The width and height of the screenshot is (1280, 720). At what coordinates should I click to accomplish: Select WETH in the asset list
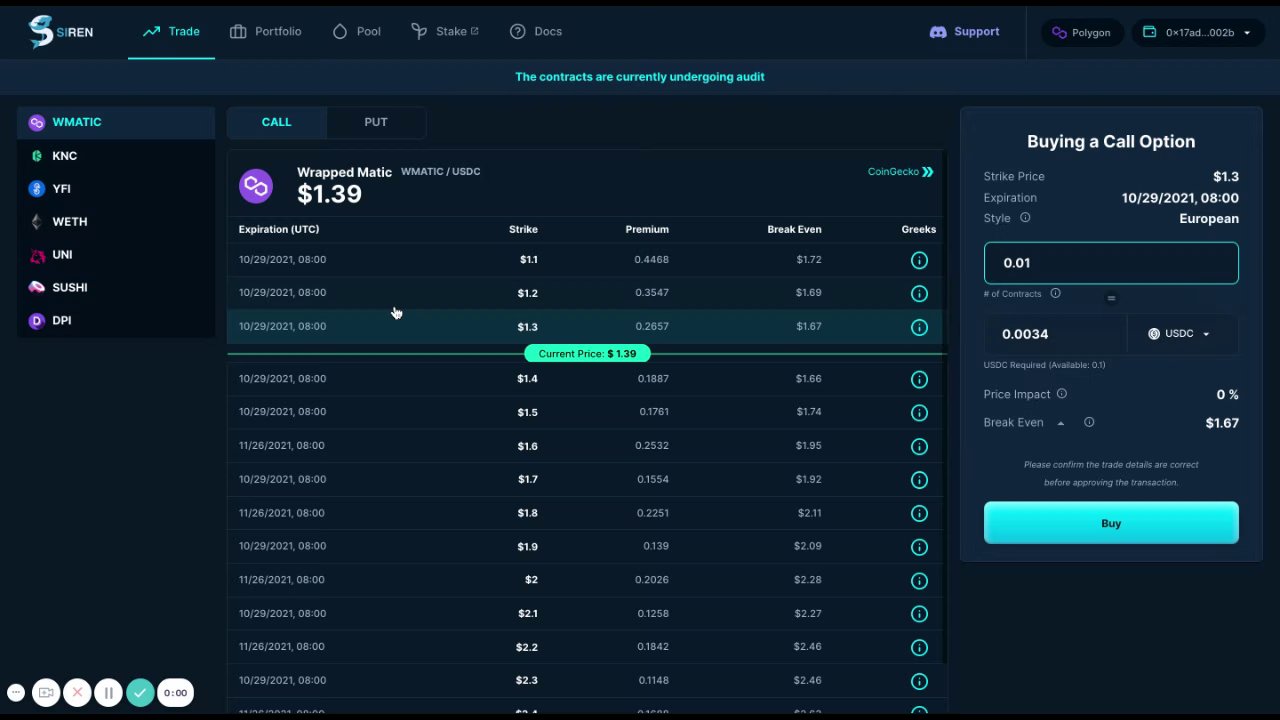[116, 222]
